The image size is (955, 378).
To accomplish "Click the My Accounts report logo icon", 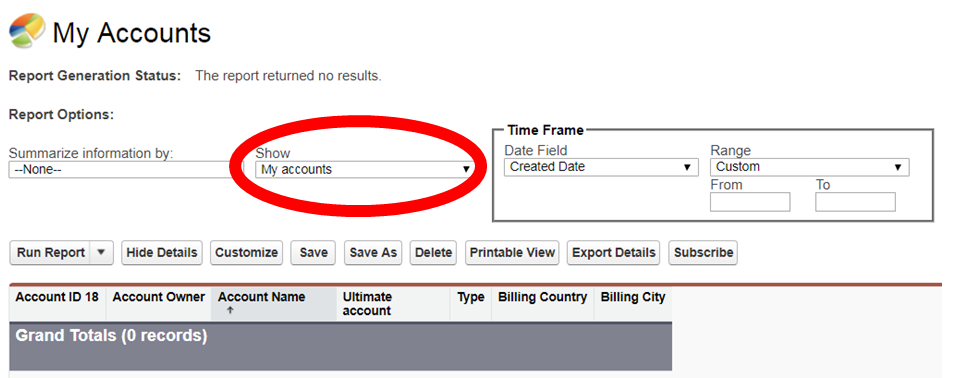I will (27, 30).
